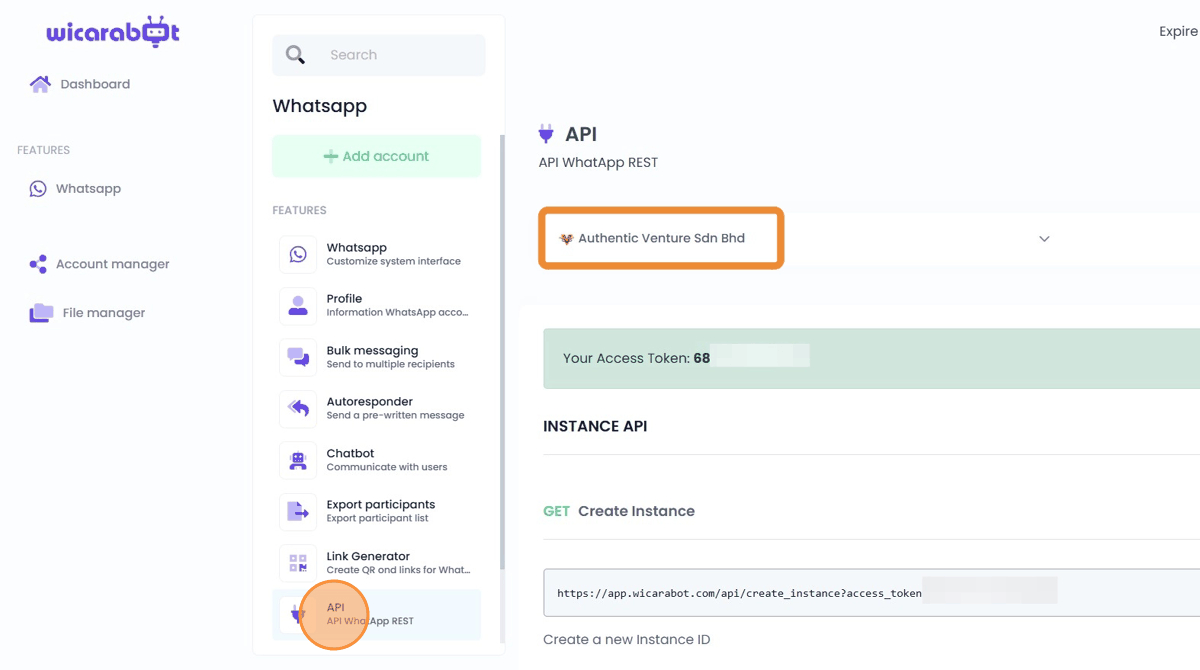Click the File manager folder icon
This screenshot has width=1200, height=670.
41,313
